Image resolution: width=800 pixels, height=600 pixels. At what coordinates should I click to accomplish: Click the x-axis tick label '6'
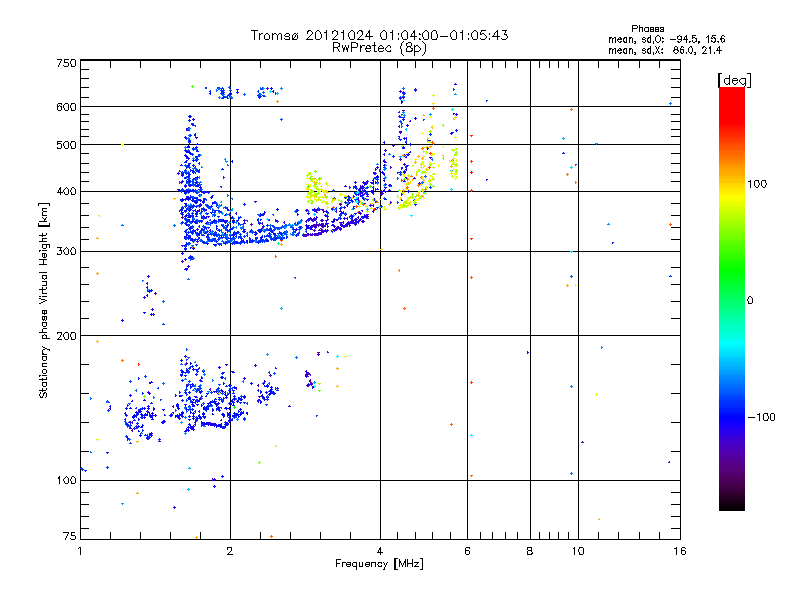[467, 551]
